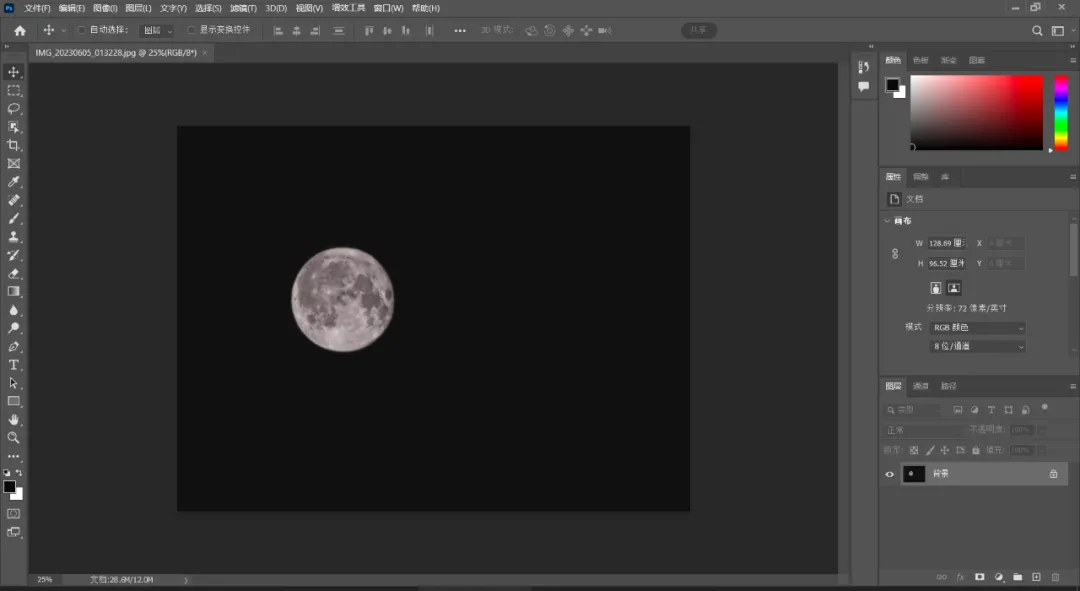The image size is (1080, 591).
Task: Select the Hand tool
Action: coord(14,419)
